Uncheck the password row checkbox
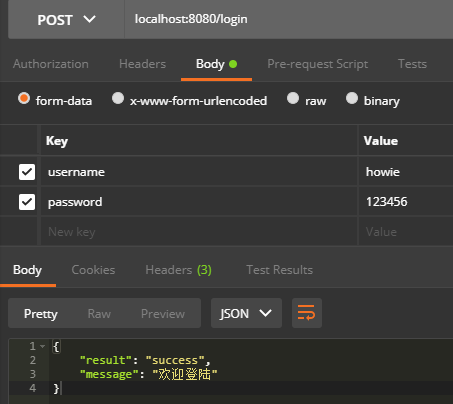The width and height of the screenshot is (453, 404). 27,202
